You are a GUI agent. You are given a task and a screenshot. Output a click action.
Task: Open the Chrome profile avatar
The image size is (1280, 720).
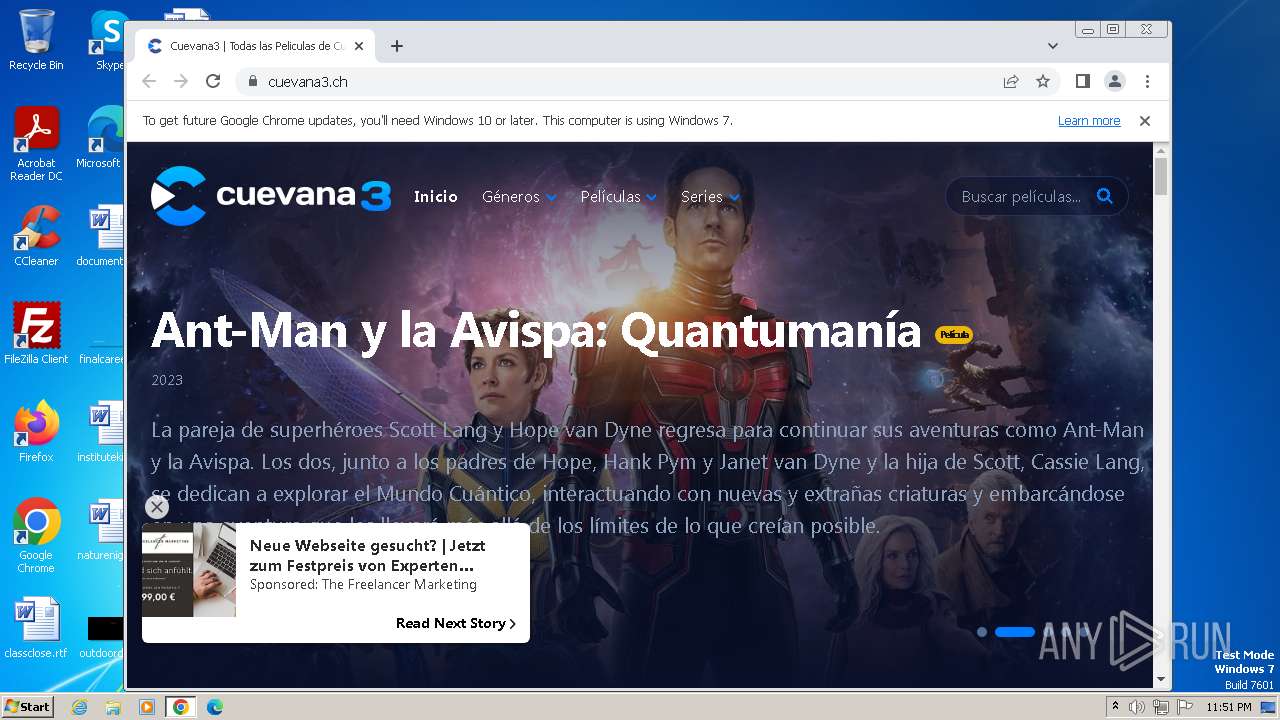1115,81
